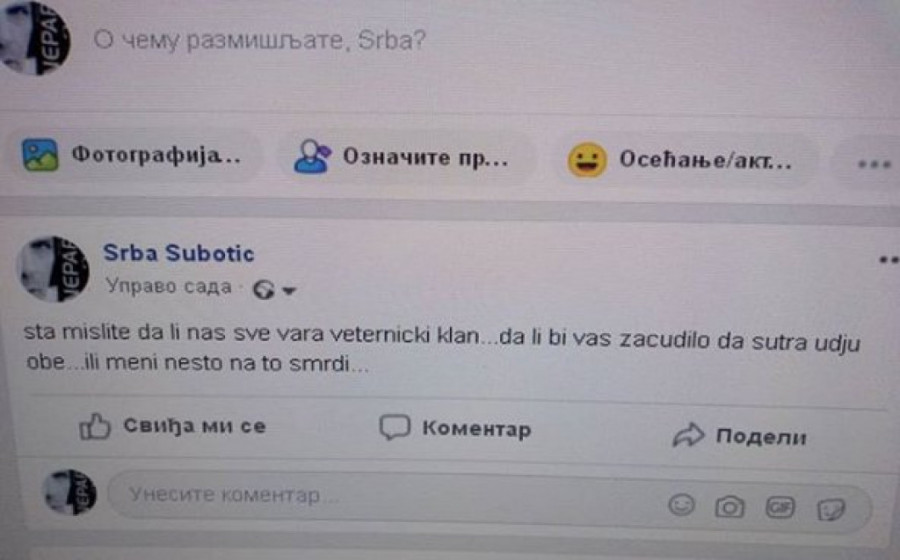Click the share arrow icon
Image resolution: width=900 pixels, height=560 pixels.
[688, 435]
